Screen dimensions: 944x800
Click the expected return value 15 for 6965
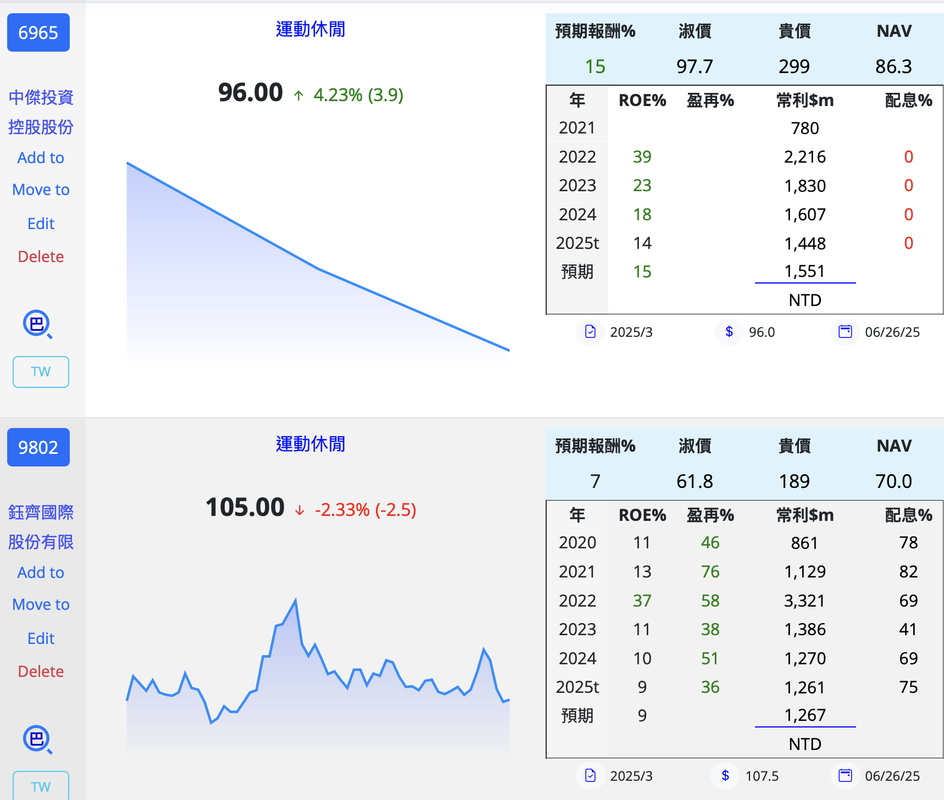tap(595, 66)
